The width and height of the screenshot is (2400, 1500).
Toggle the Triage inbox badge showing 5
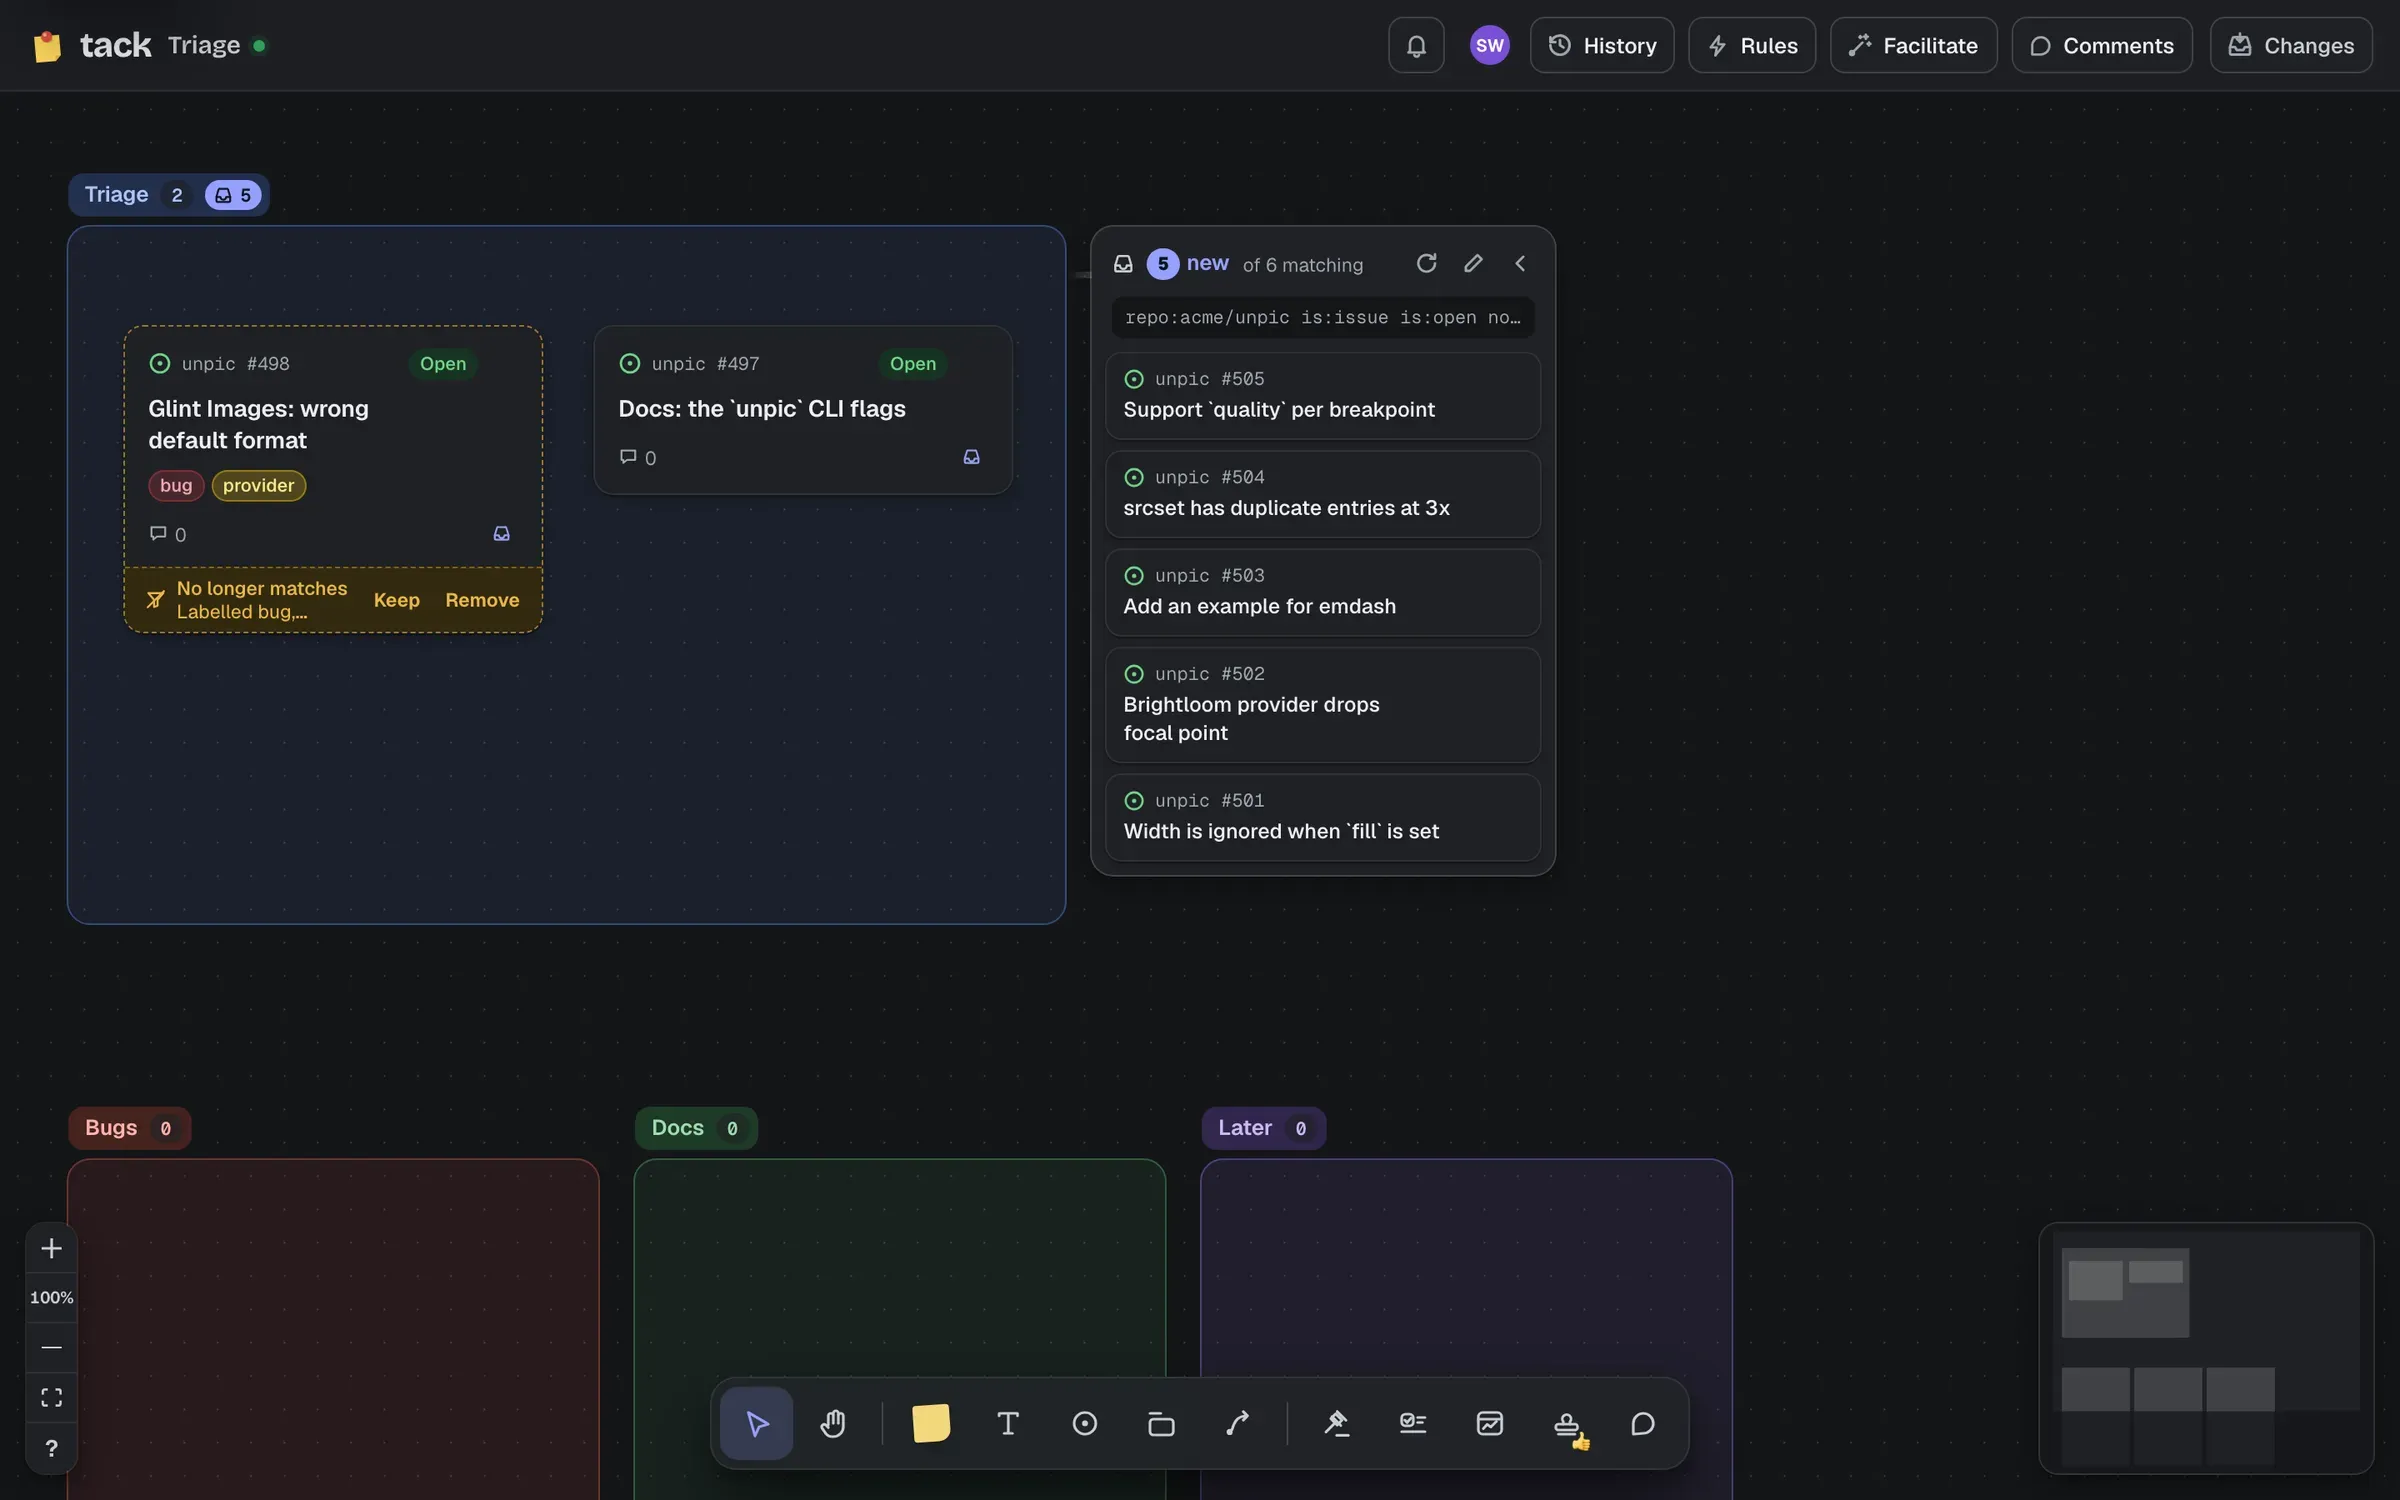[x=233, y=195]
